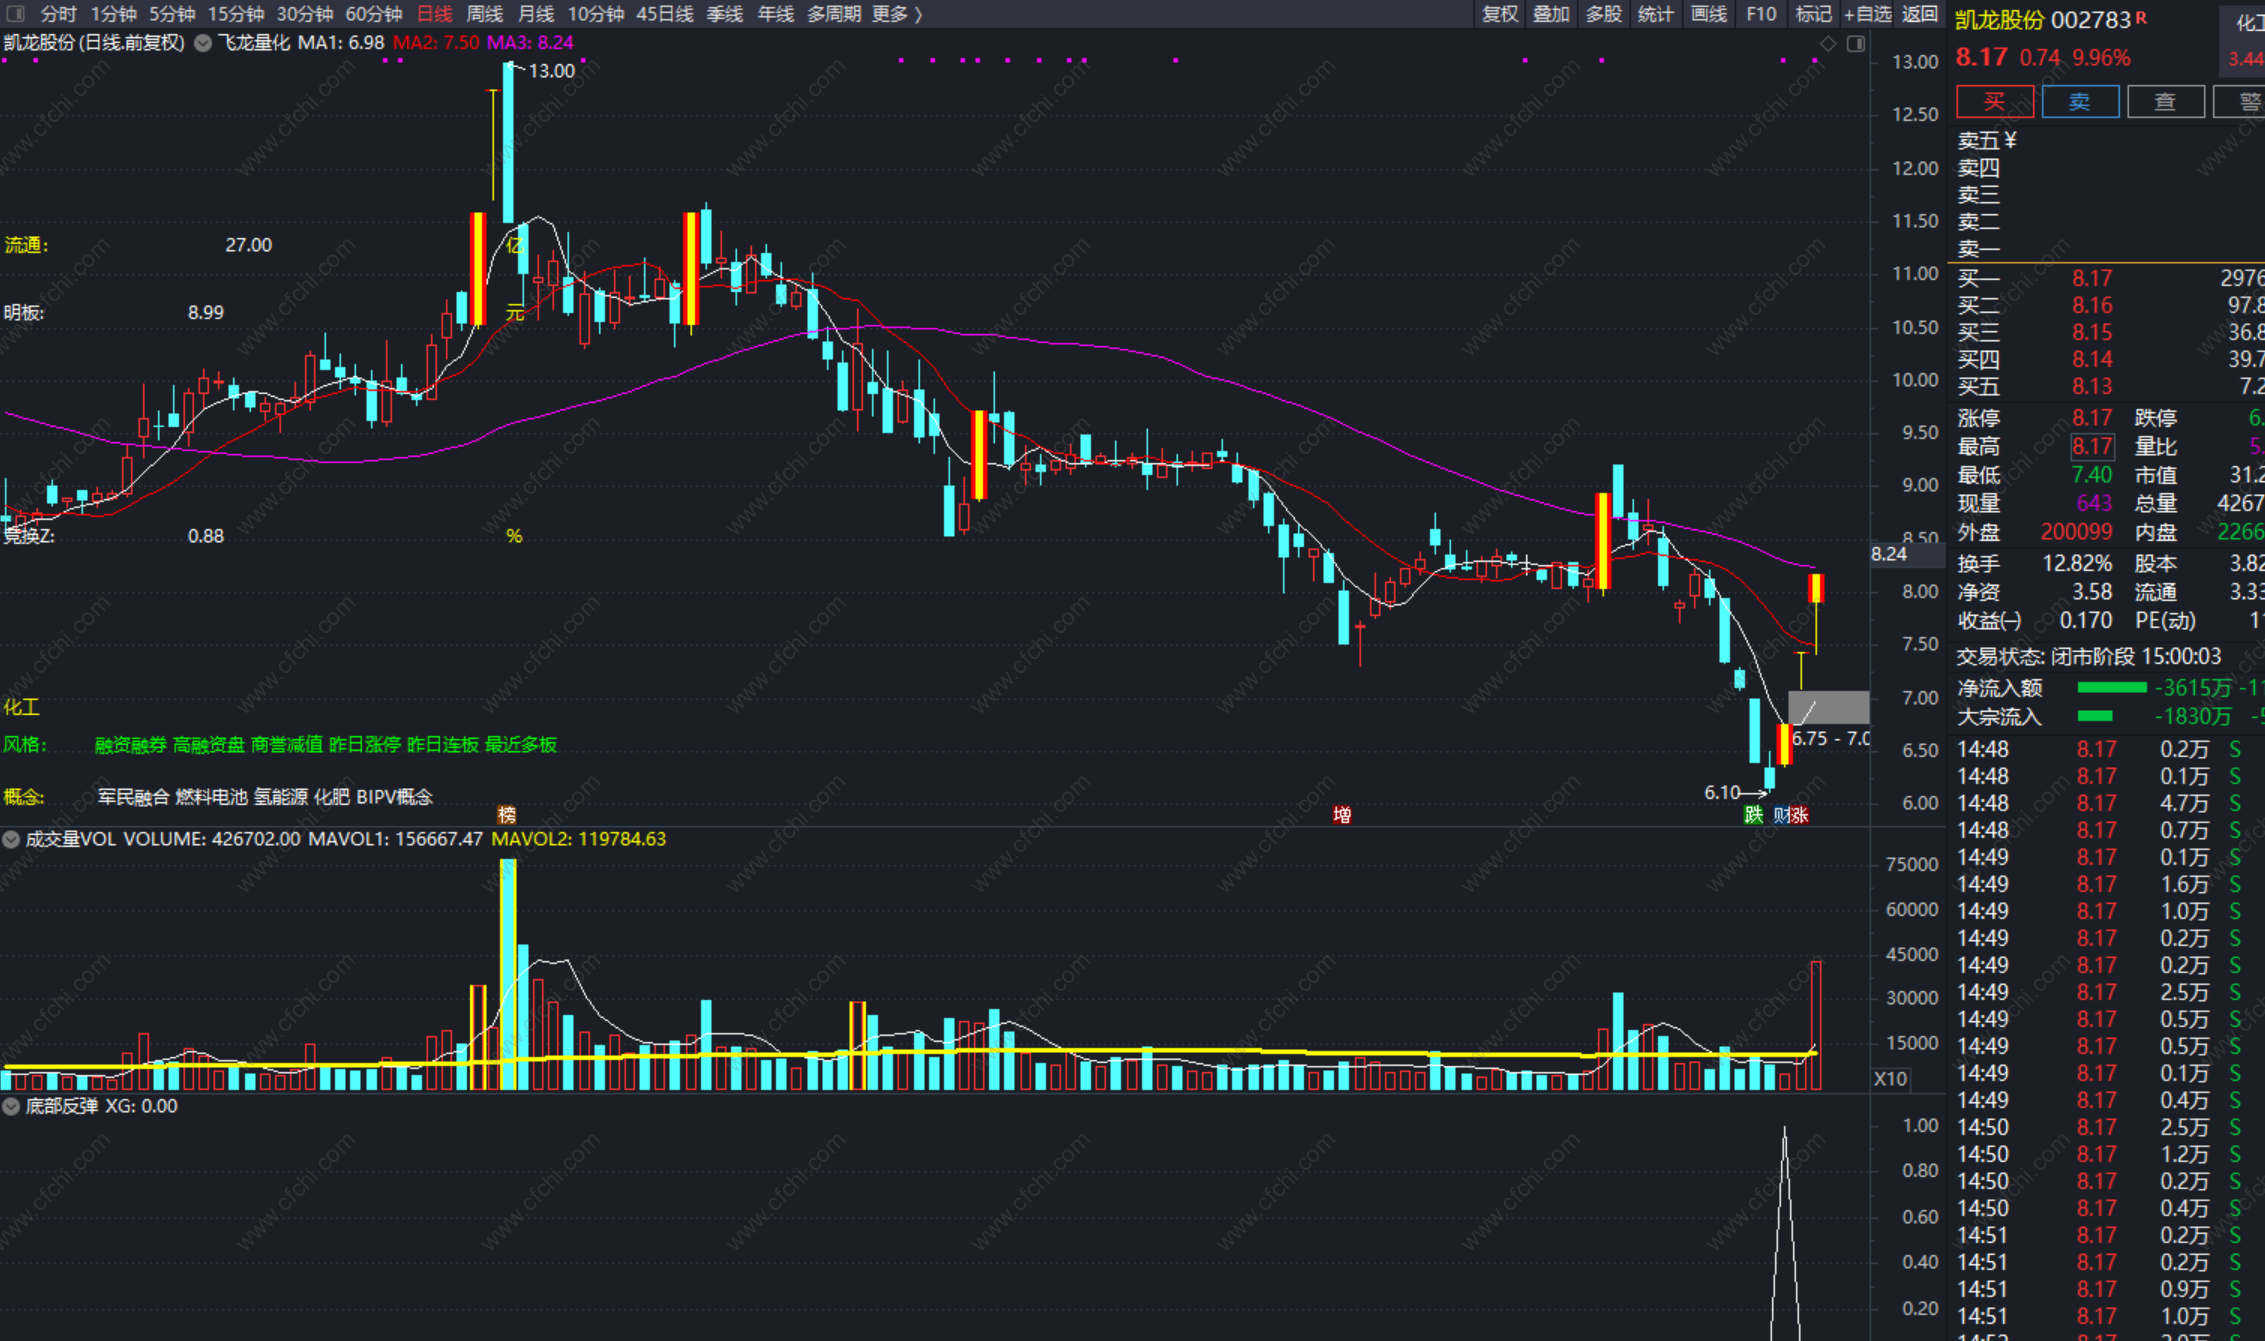This screenshot has width=2265, height=1341.
Task: Expand the 底部反弹 indicator selector
Action: click(x=11, y=1106)
